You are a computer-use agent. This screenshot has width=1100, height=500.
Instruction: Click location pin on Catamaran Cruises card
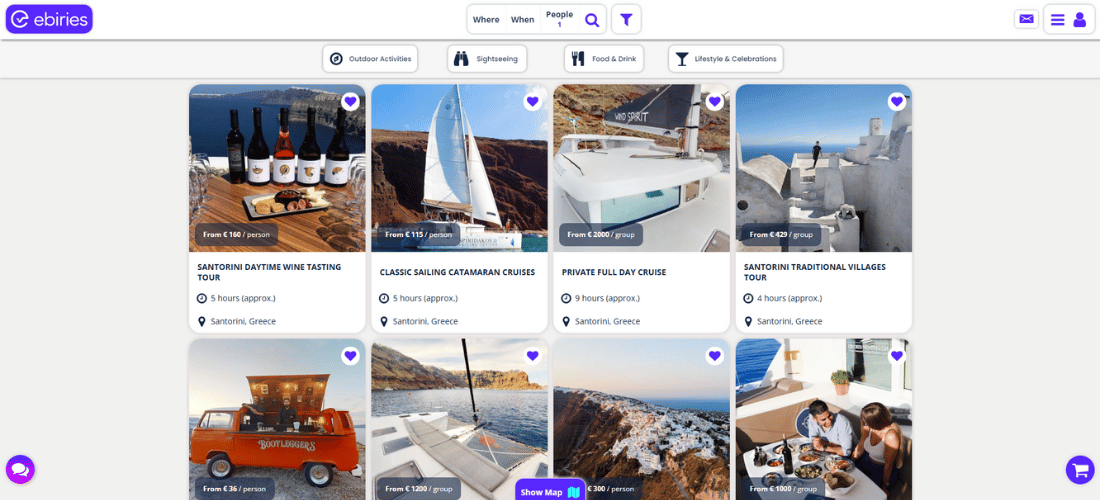coord(384,322)
